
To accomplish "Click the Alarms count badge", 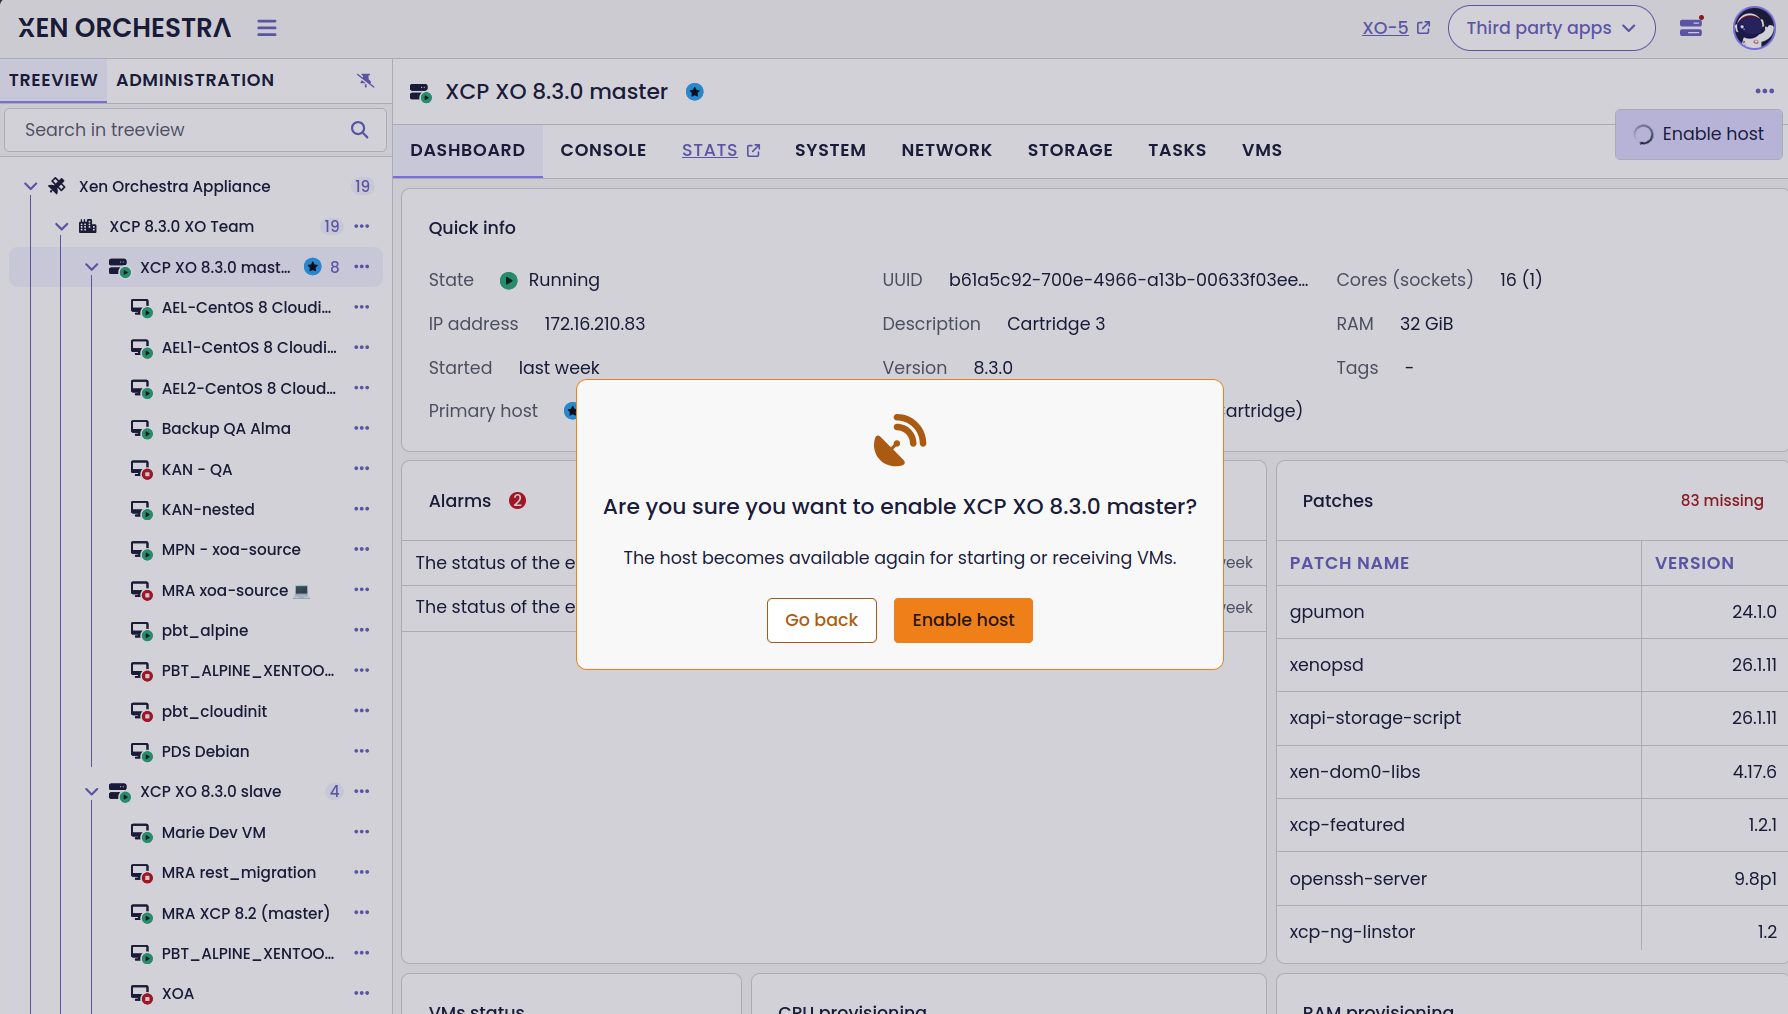I will point(517,501).
